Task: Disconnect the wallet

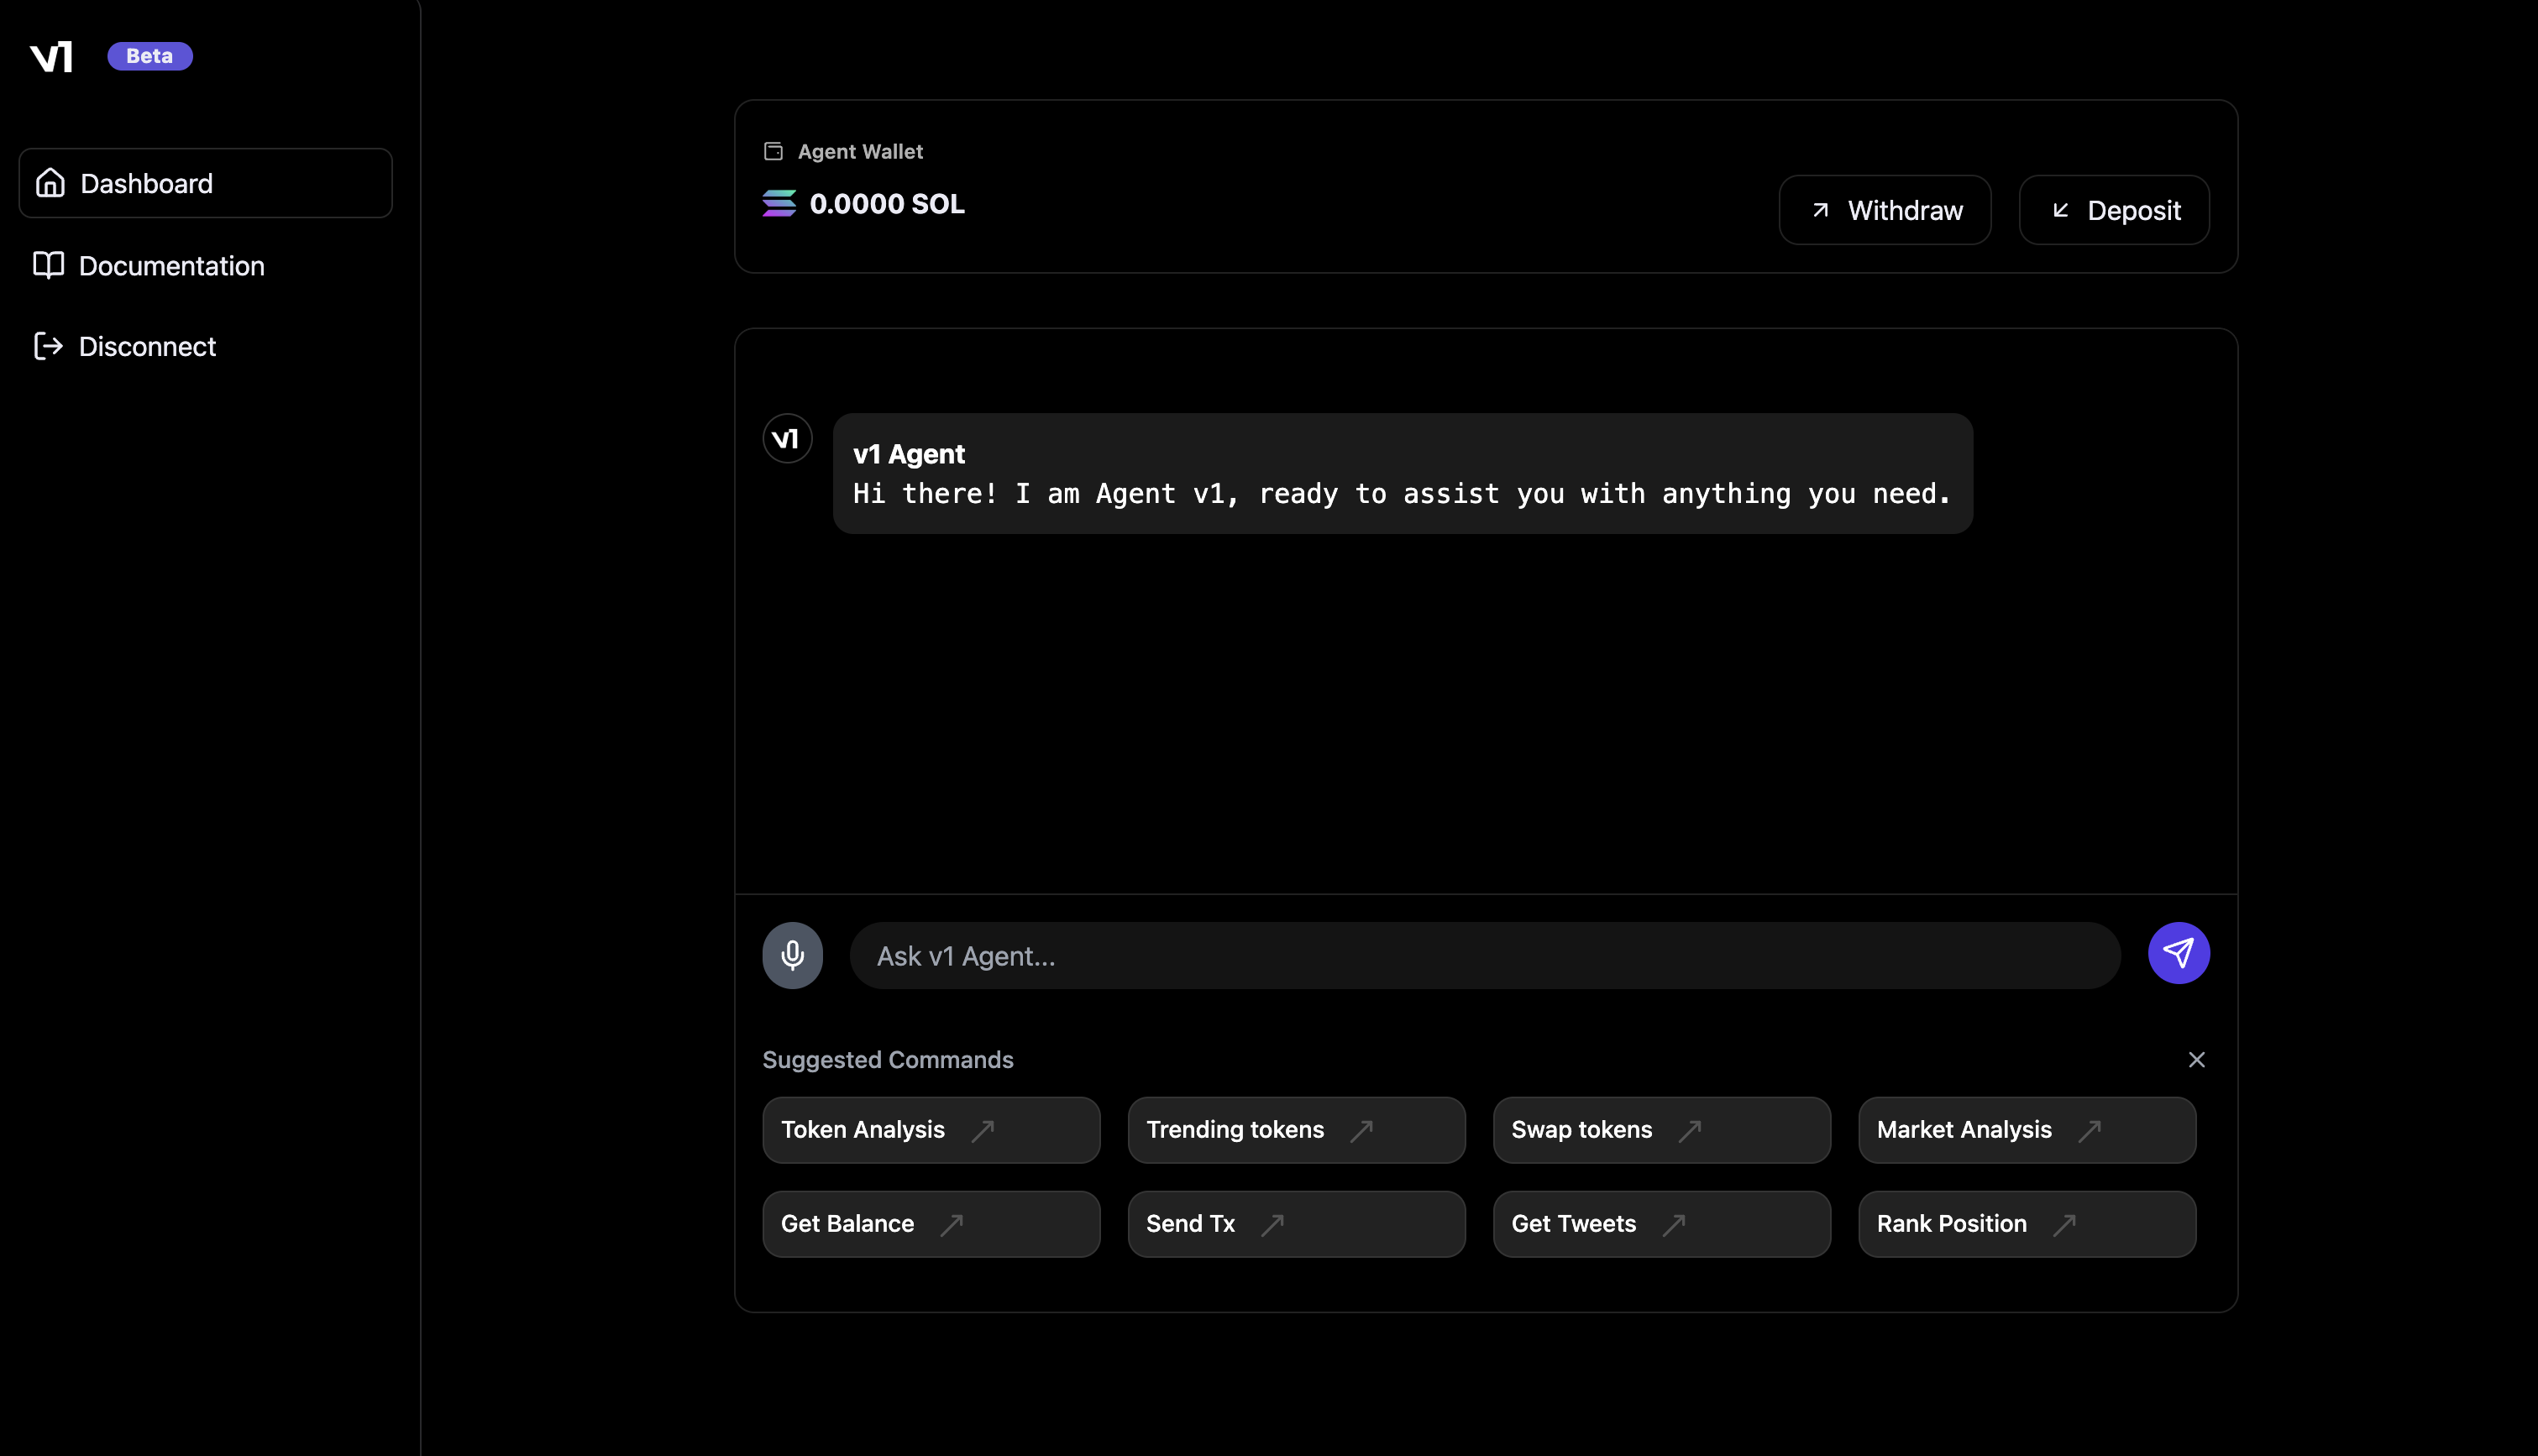Action: (125, 346)
